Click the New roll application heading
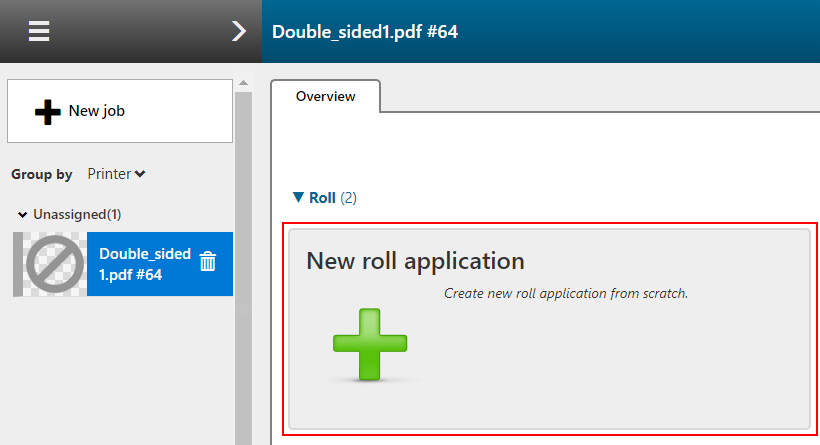This screenshot has height=445, width=820. click(x=415, y=261)
